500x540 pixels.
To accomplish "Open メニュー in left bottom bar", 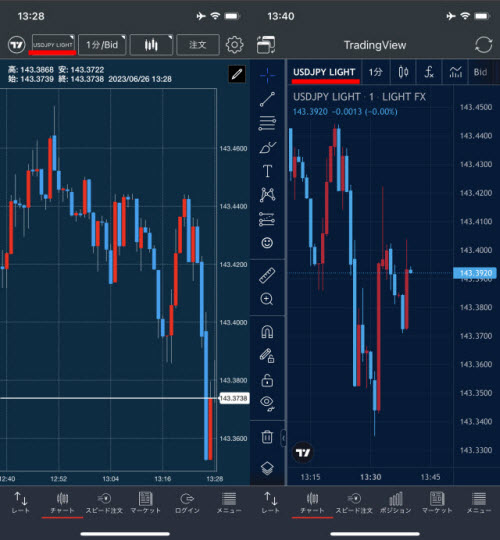I will 229,503.
